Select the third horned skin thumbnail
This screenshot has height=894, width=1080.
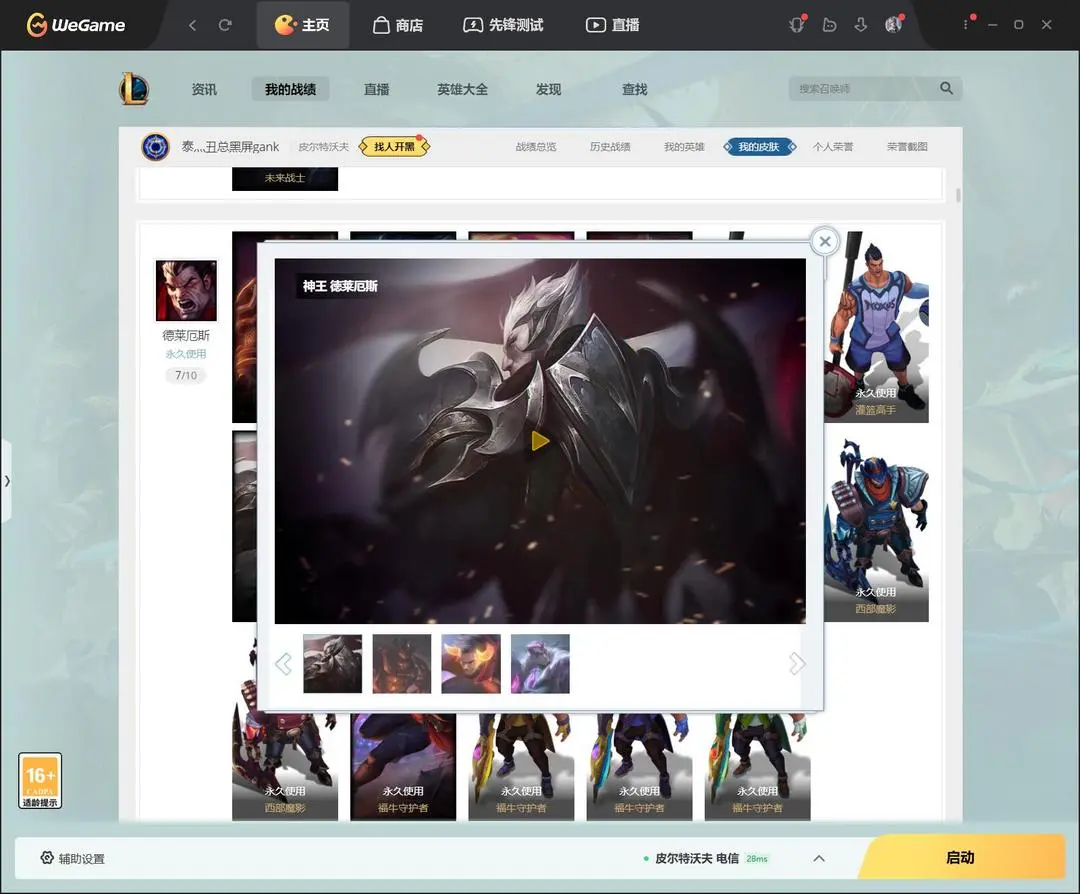471,663
